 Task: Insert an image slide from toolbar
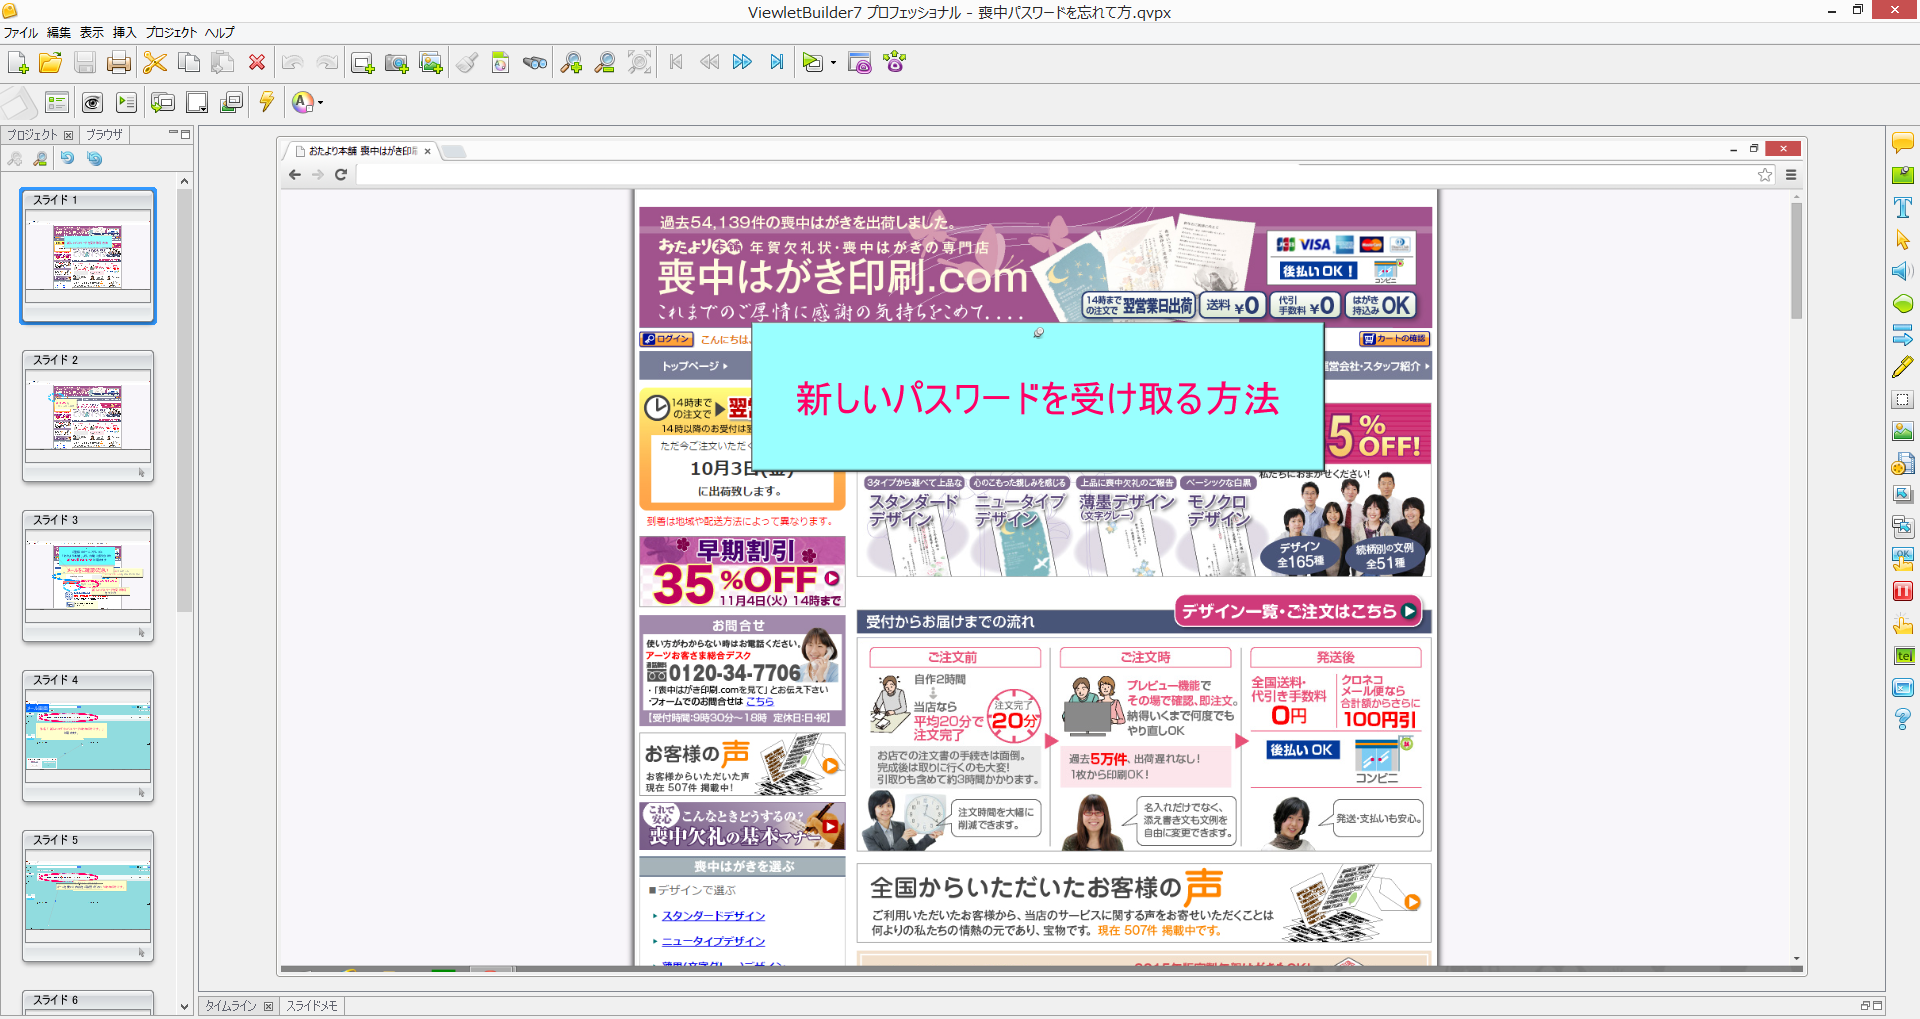pos(431,63)
